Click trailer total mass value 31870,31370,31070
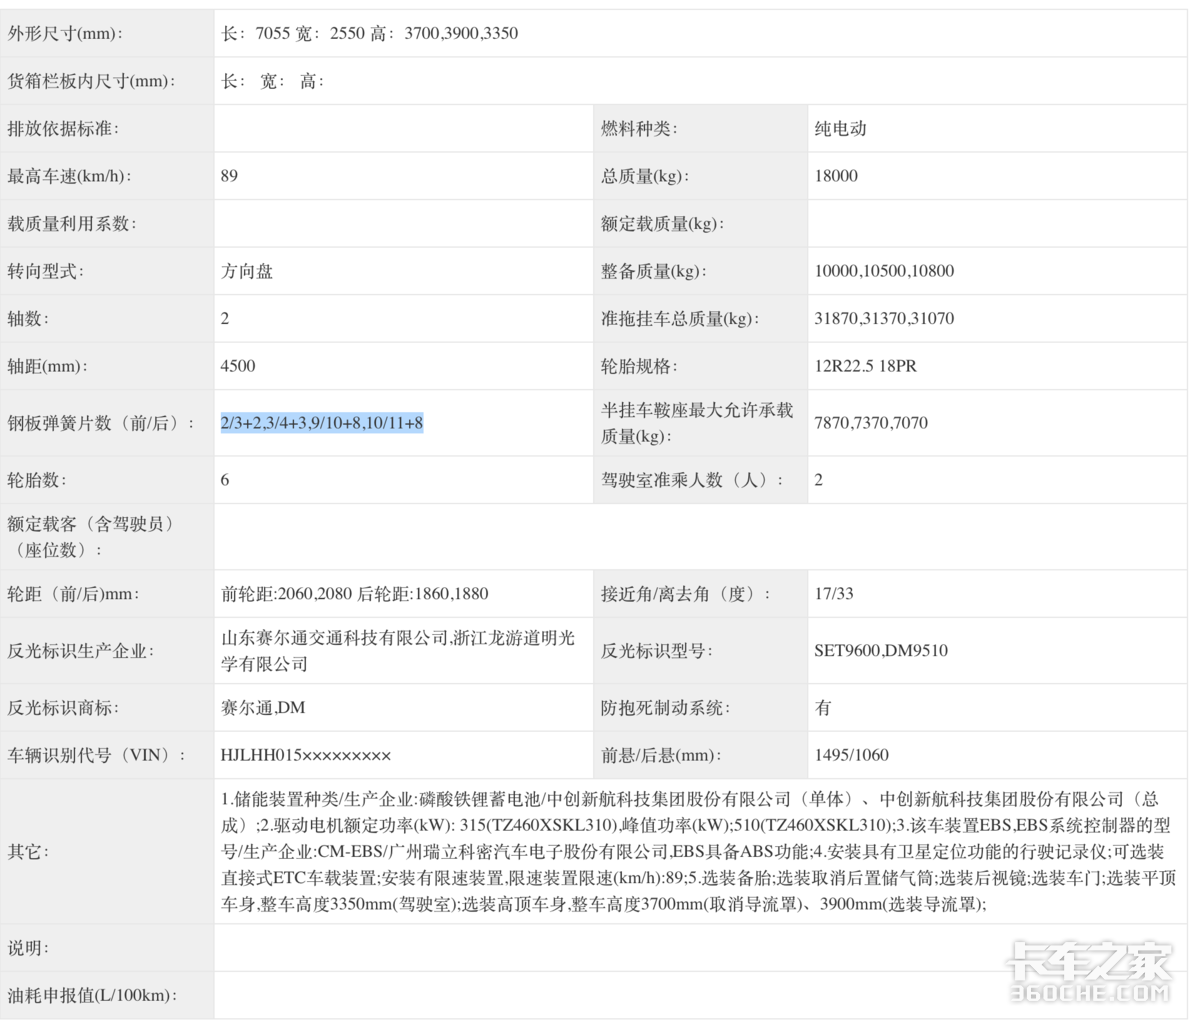The width and height of the screenshot is (1200, 1027). pos(884,318)
